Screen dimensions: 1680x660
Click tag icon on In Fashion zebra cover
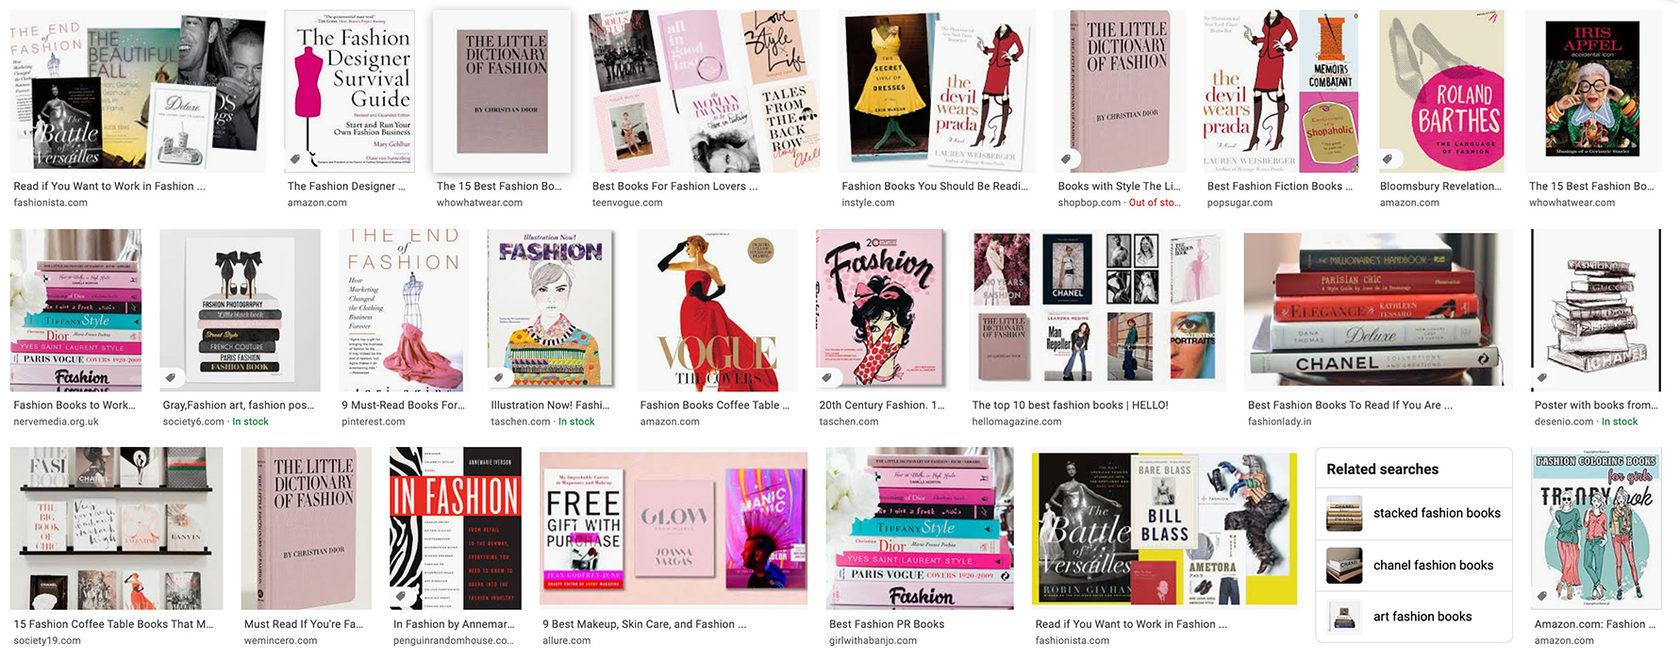401,596
